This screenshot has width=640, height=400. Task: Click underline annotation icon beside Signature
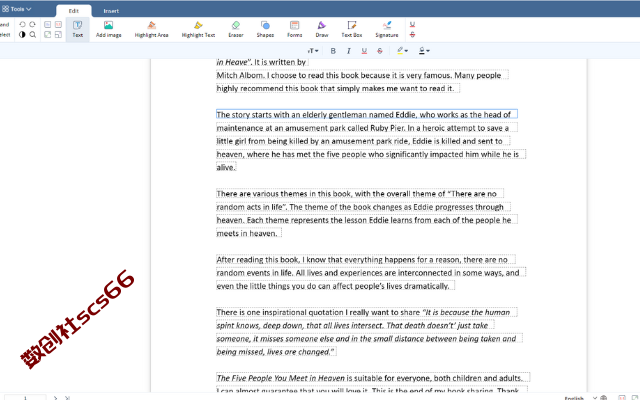click(412, 24)
